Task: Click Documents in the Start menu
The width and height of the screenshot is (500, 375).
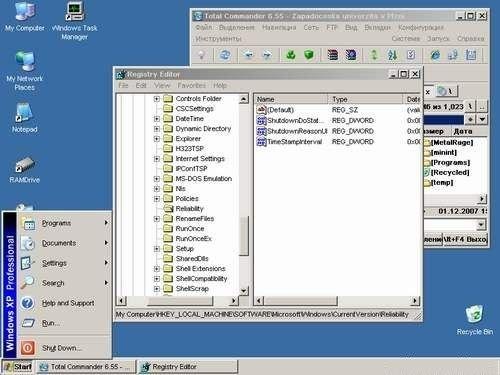Action: point(64,243)
